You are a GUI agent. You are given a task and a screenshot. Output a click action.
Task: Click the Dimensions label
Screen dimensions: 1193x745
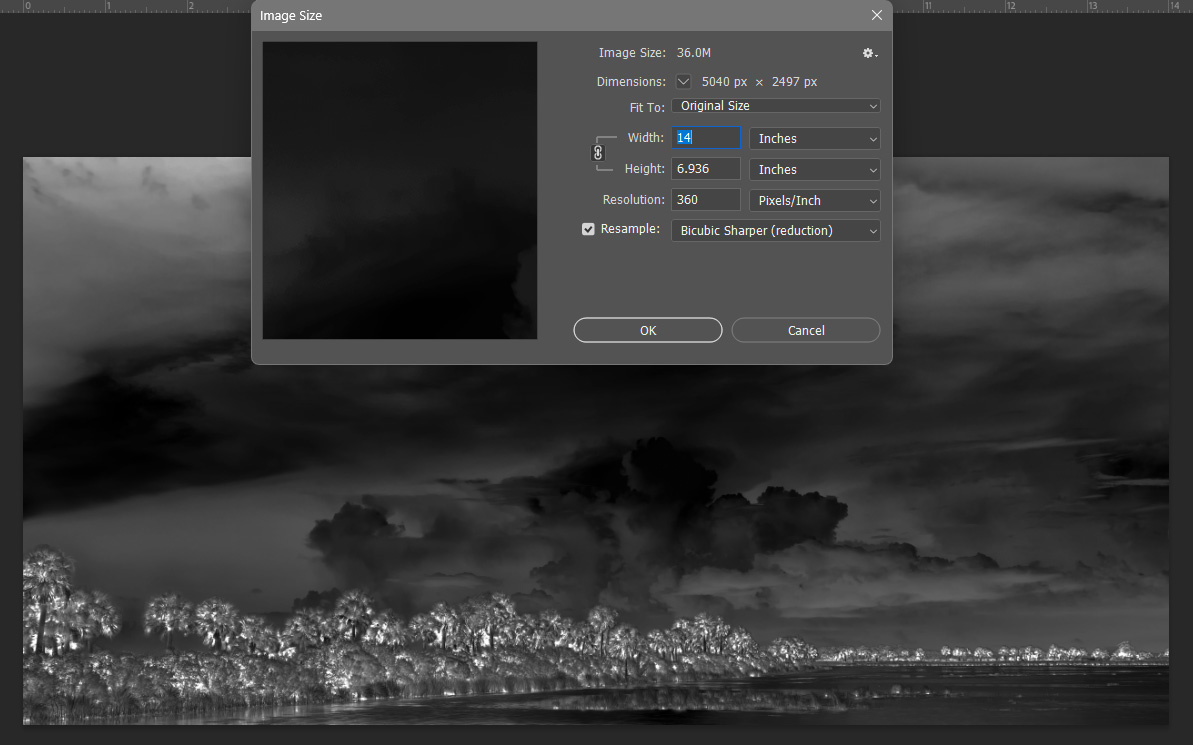tap(631, 81)
